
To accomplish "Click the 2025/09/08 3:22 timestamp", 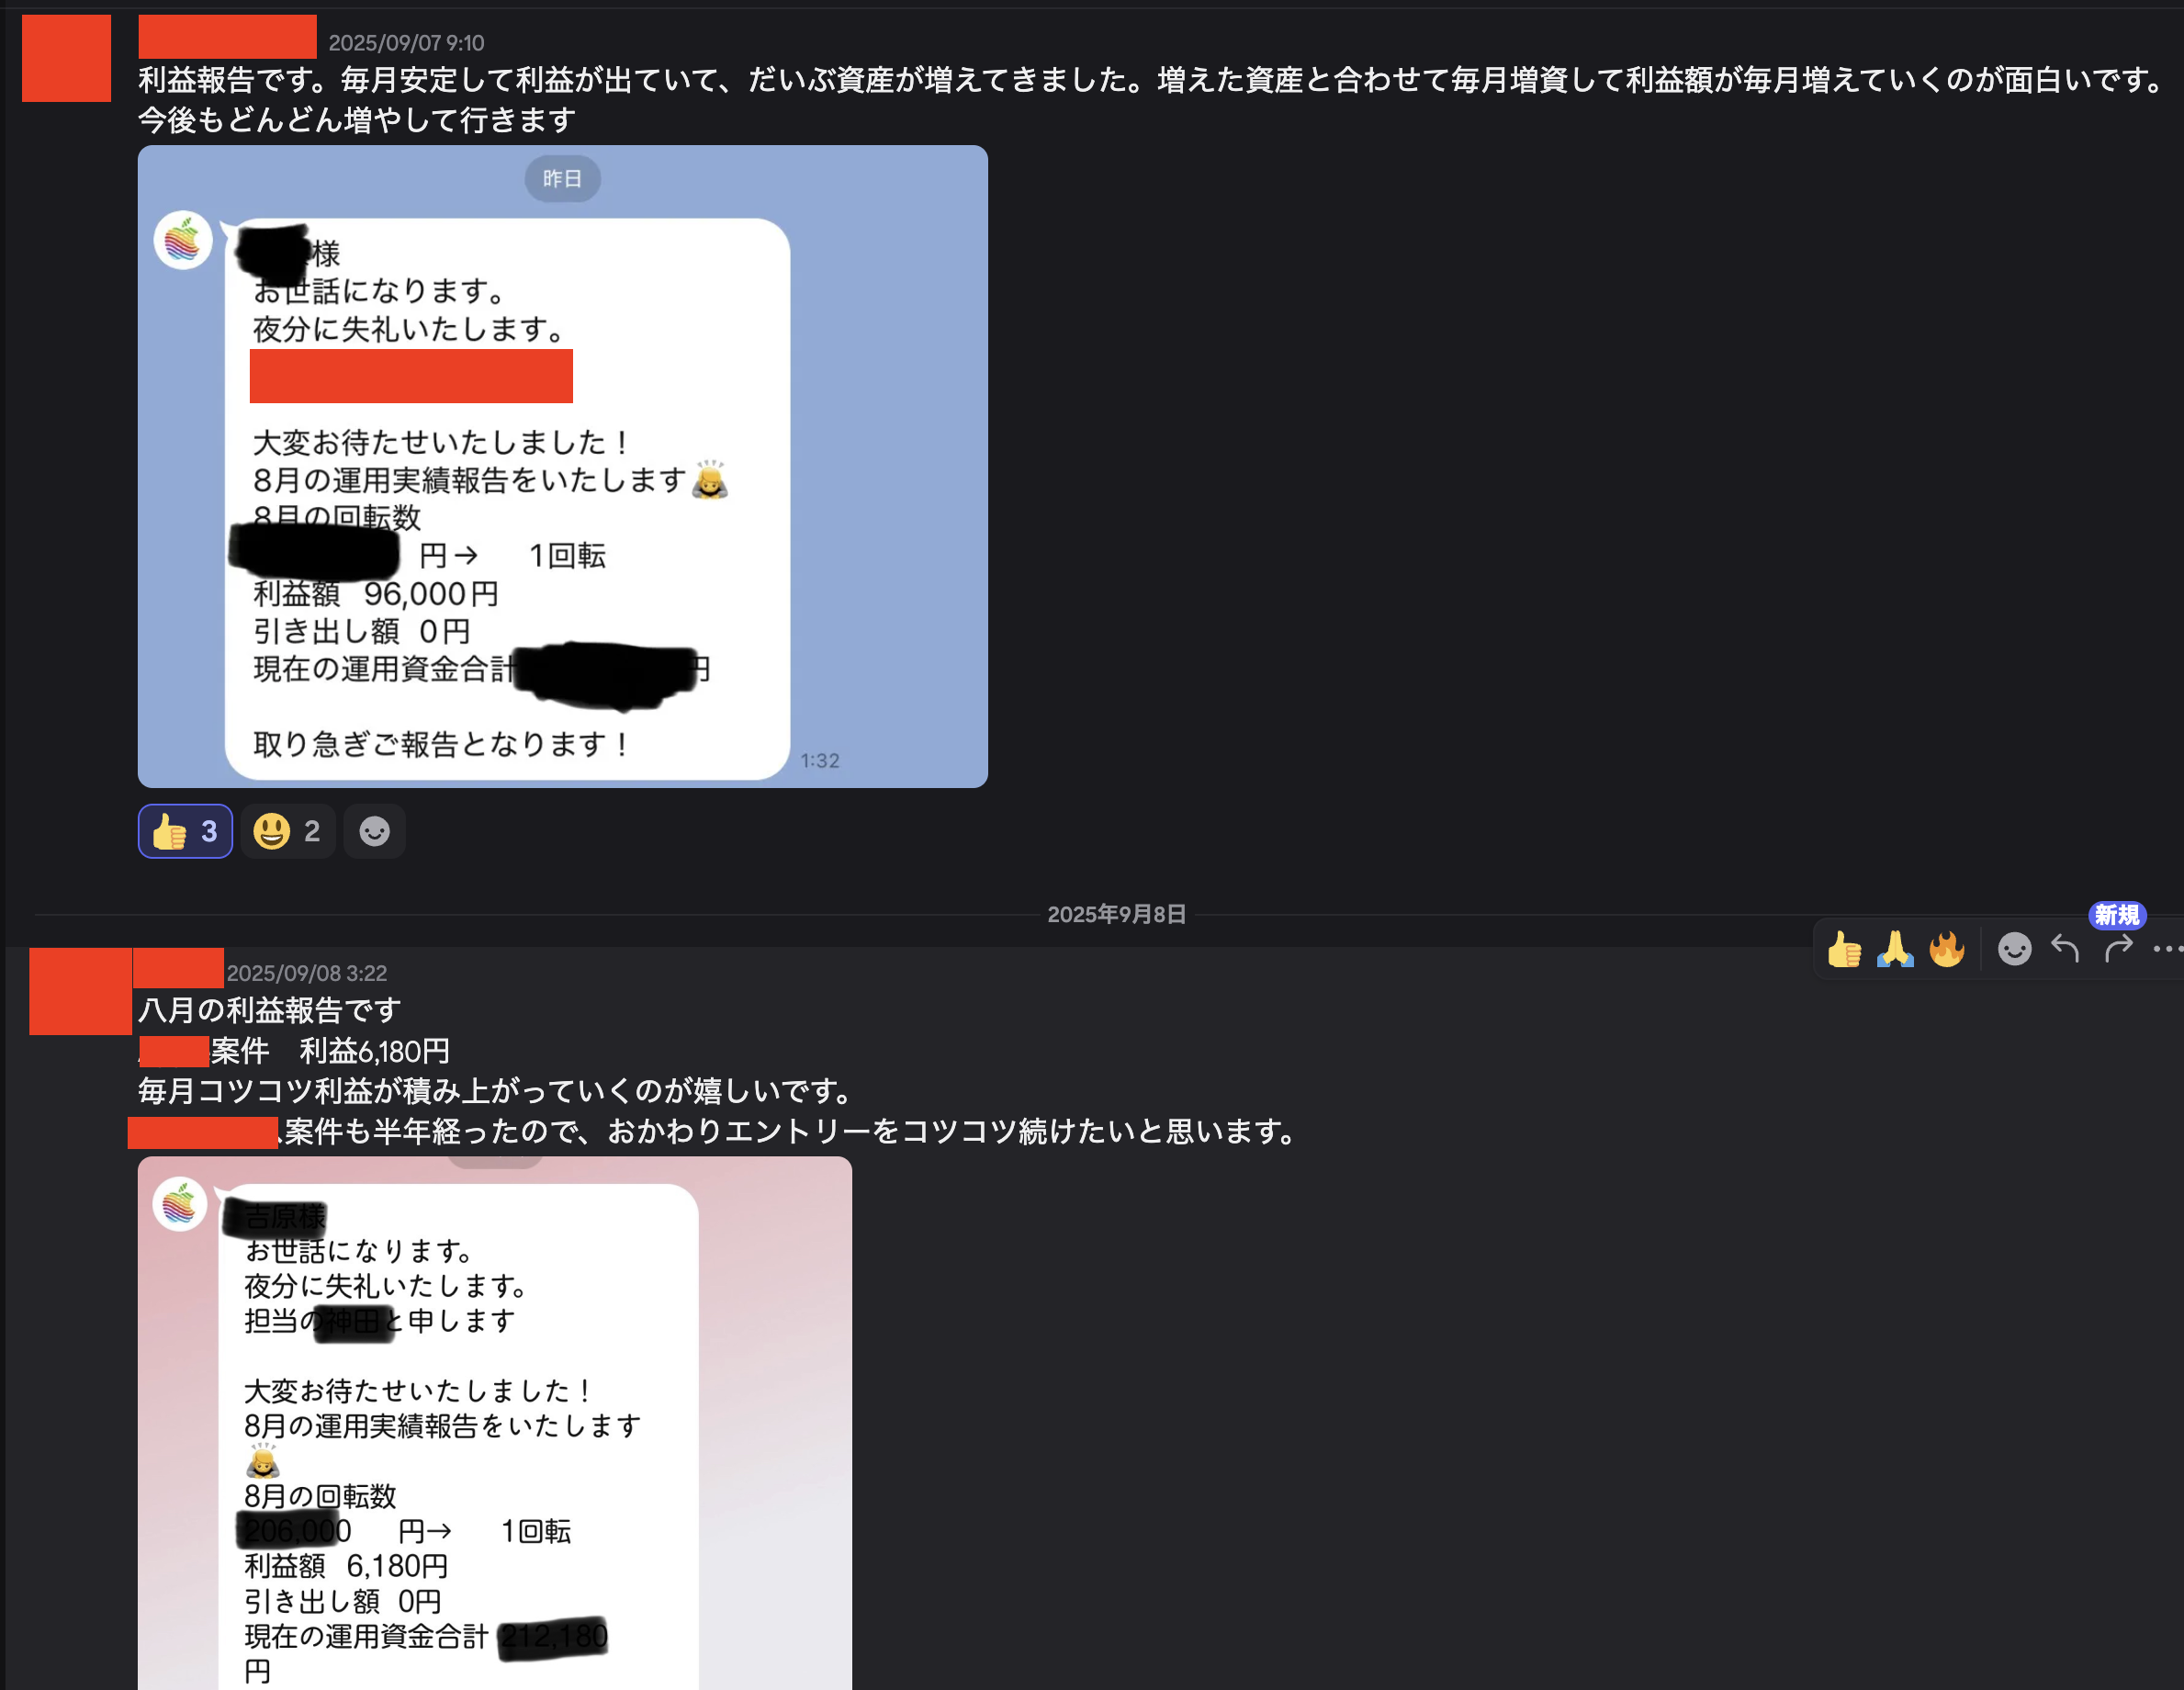I will (x=307, y=973).
